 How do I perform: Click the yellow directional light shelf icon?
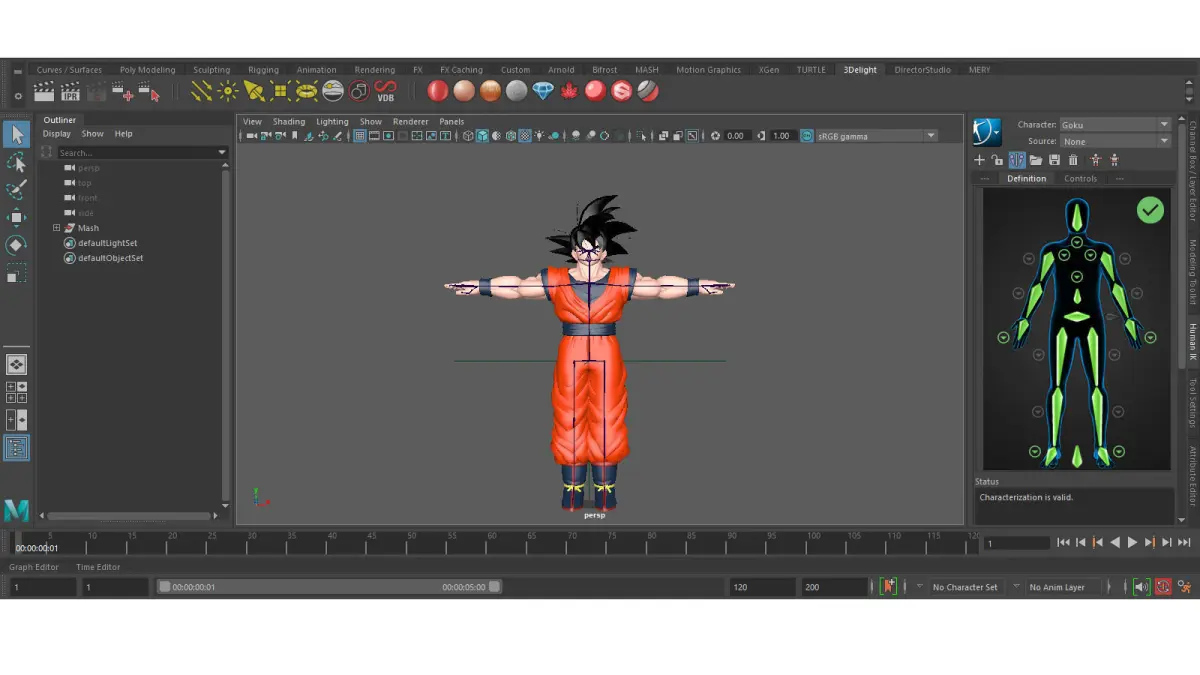(202, 92)
